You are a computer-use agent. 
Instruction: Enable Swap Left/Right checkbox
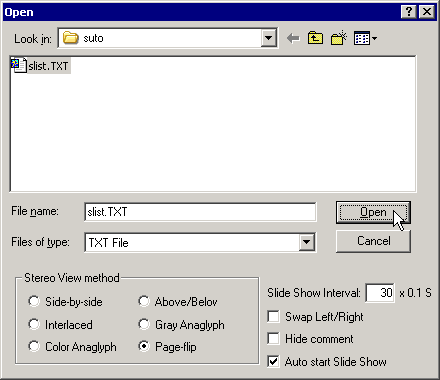(x=273, y=317)
